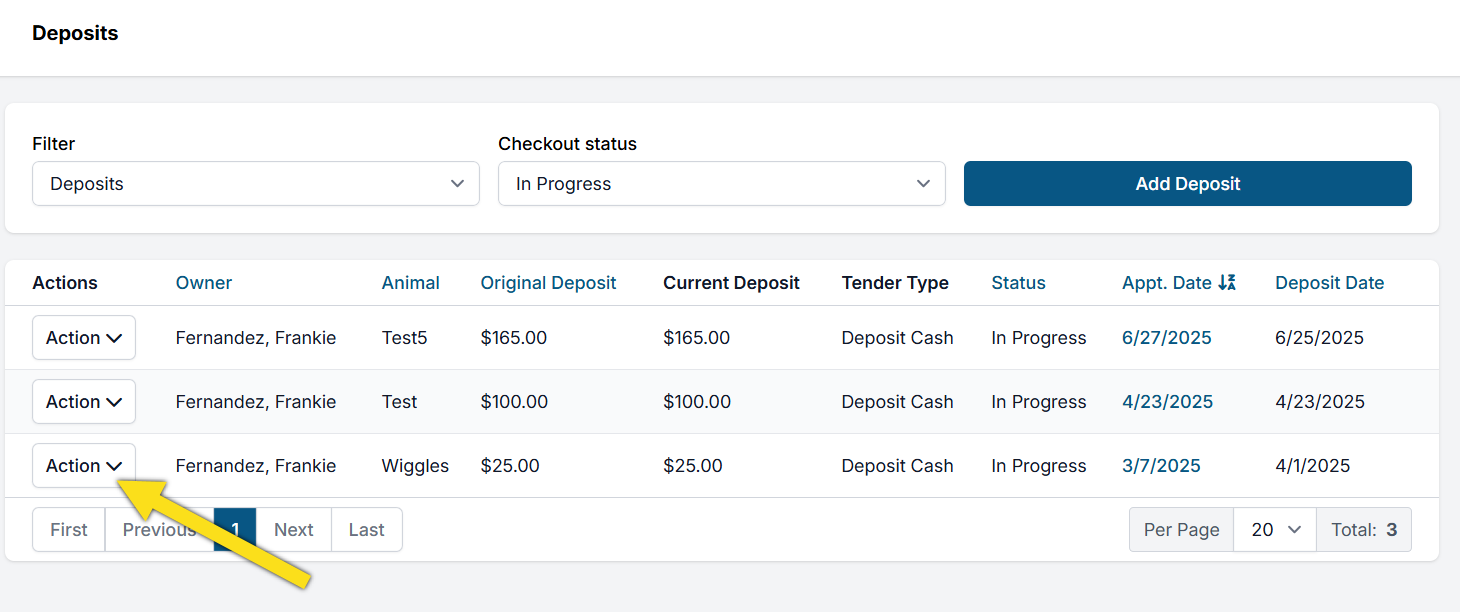Click the Add Deposit button
Viewport: 1460px width, 612px height.
point(1187,184)
